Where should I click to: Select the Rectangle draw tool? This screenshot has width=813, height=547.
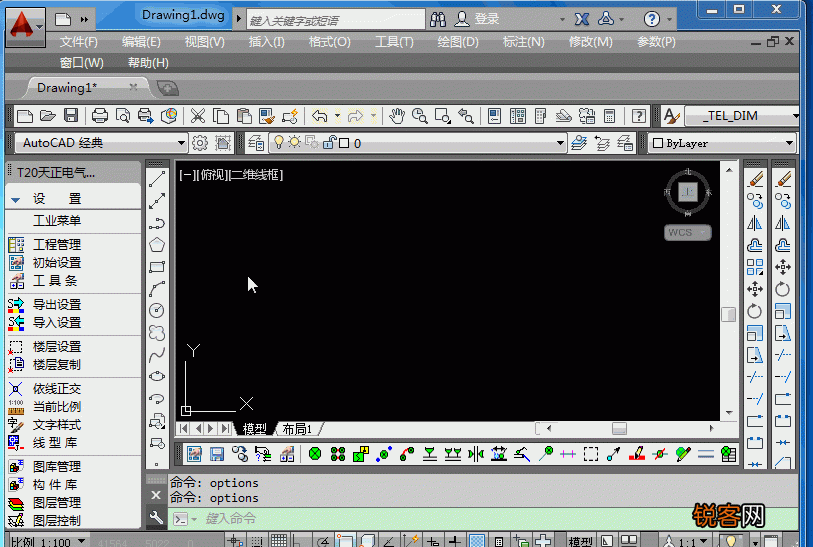(157, 267)
